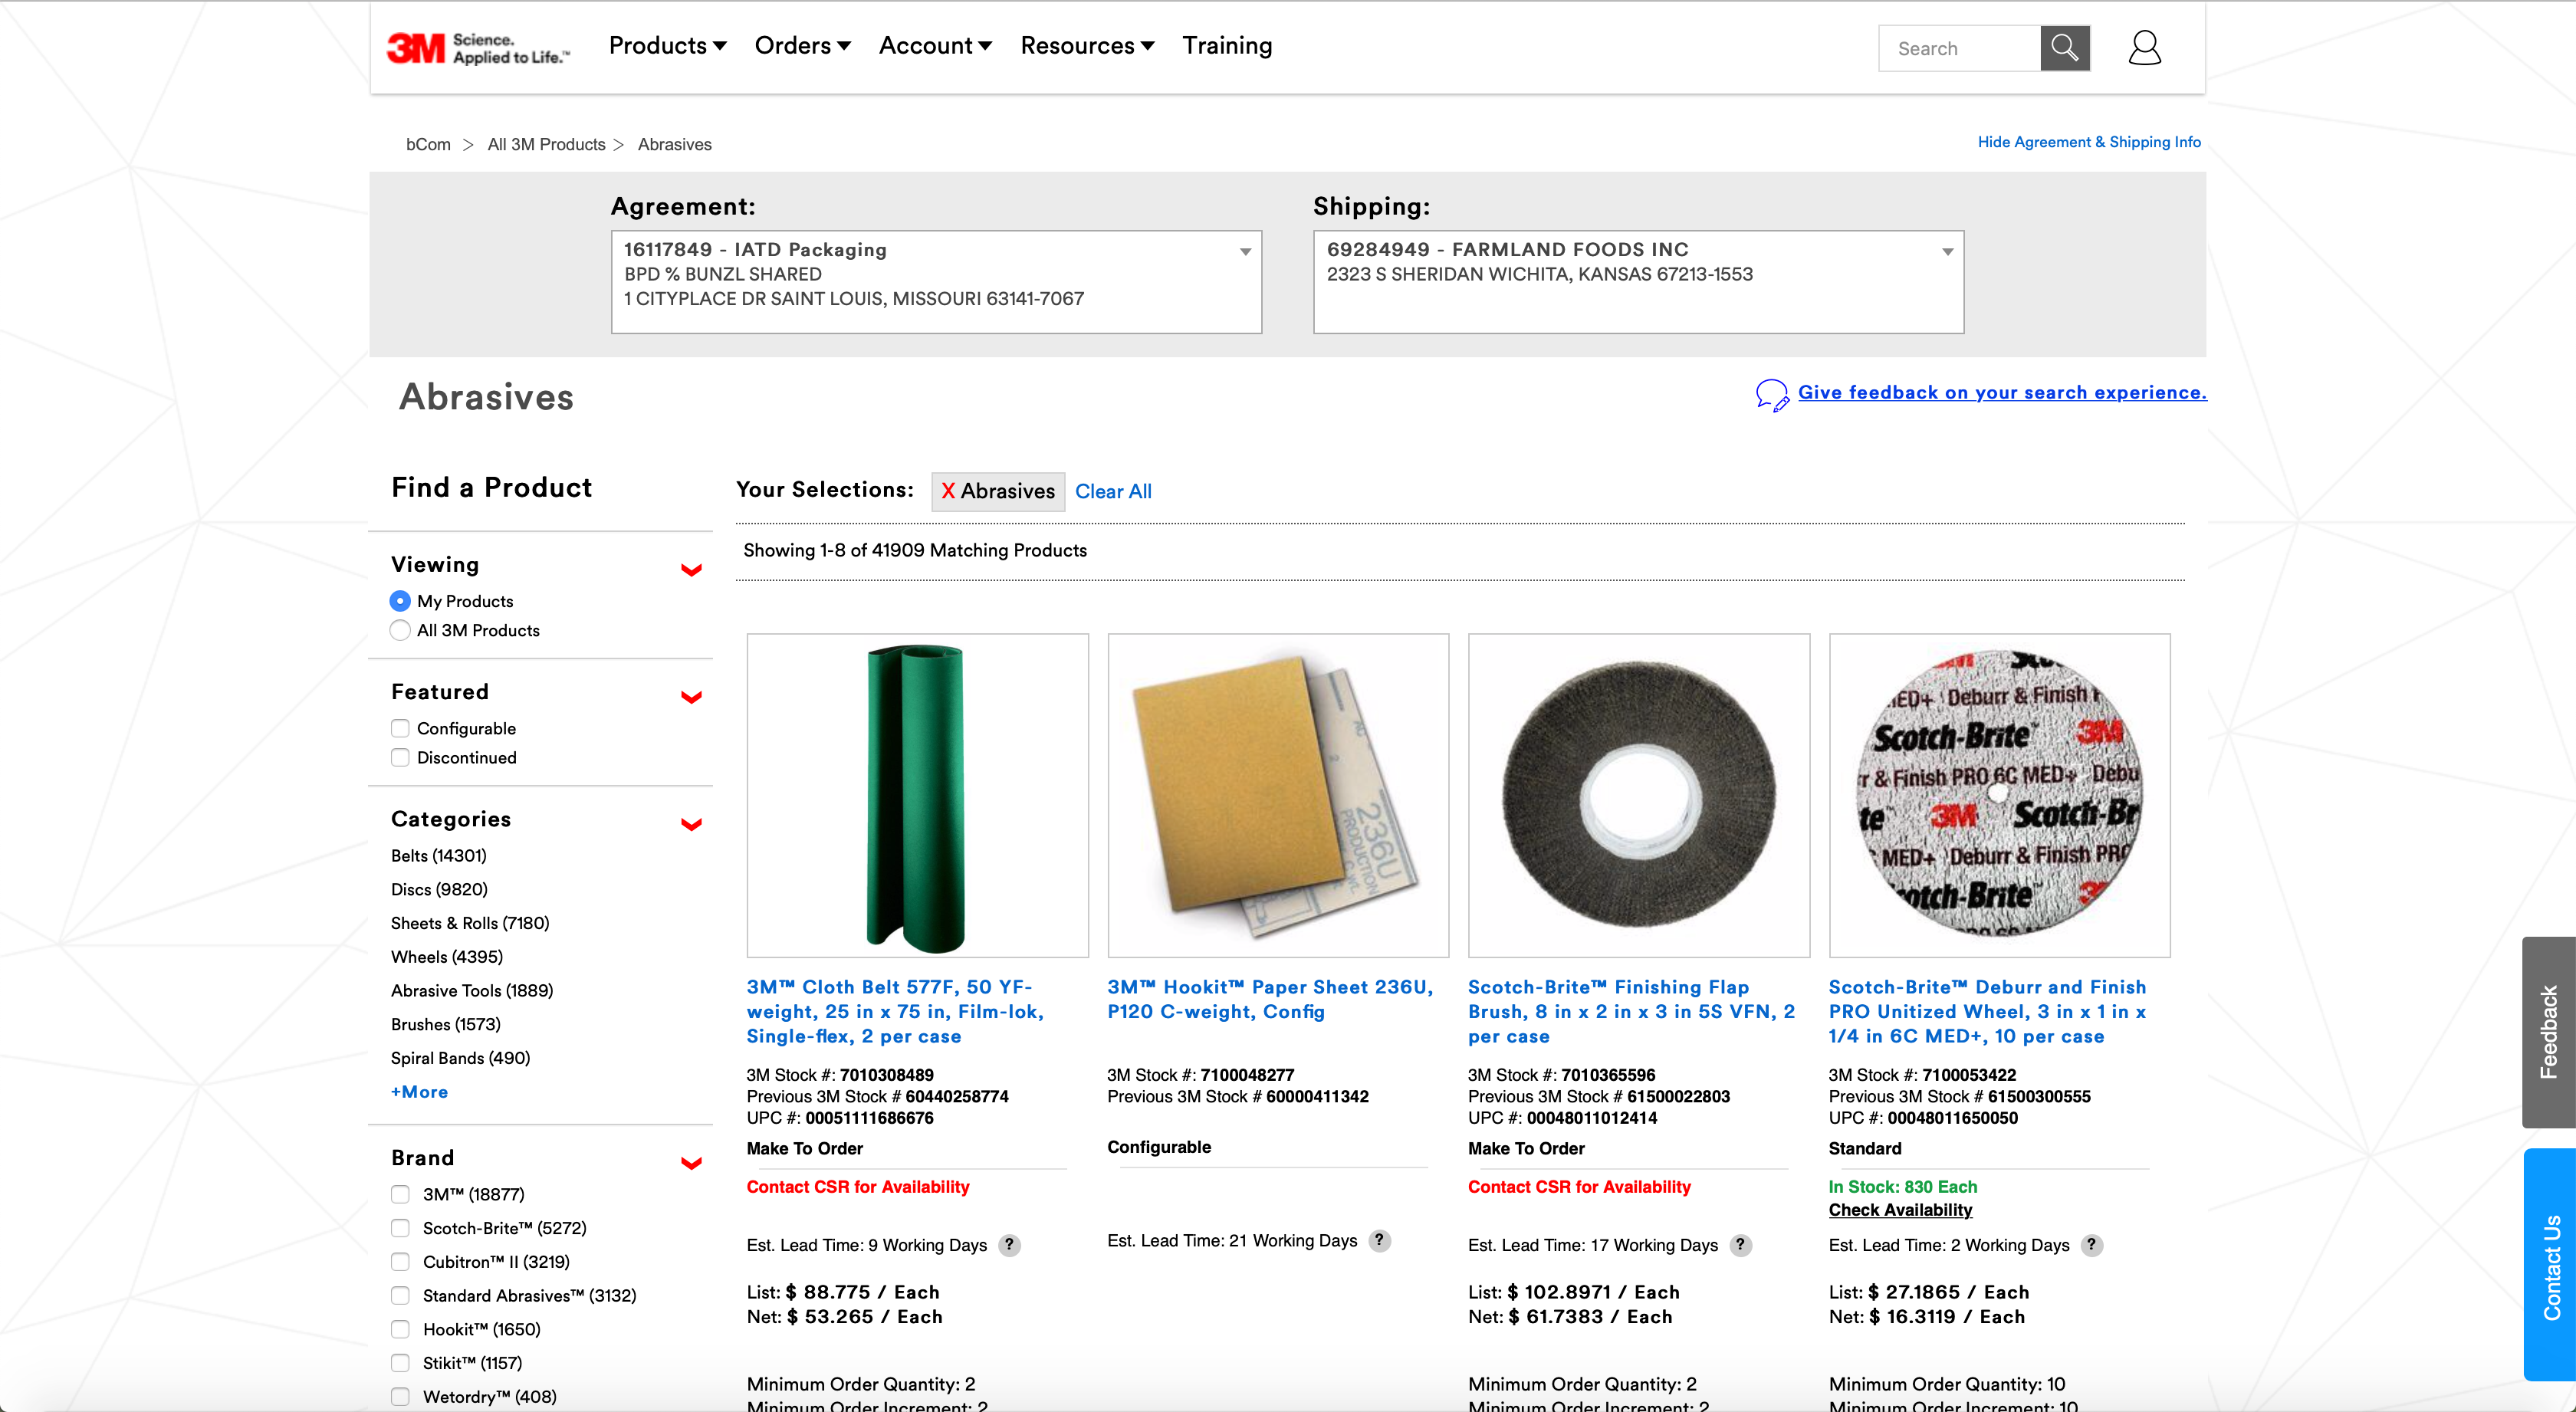Collapse the Categories filter section
Viewport: 2576px width, 1412px height.
point(691,823)
